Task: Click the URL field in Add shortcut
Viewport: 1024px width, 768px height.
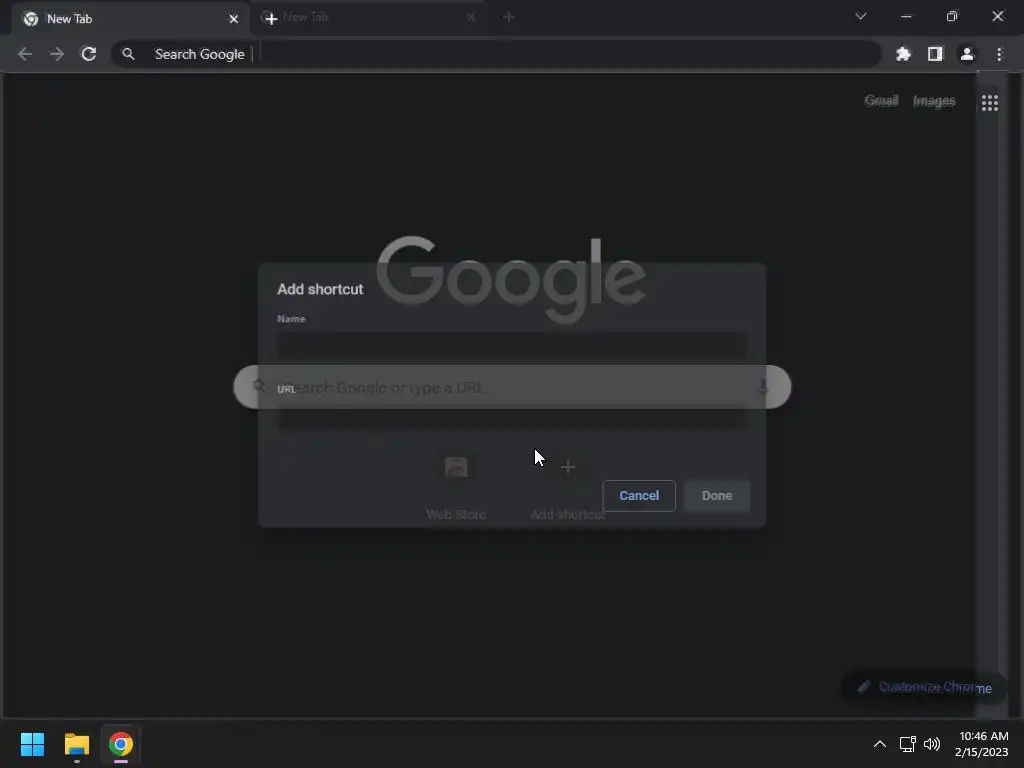Action: [511, 417]
